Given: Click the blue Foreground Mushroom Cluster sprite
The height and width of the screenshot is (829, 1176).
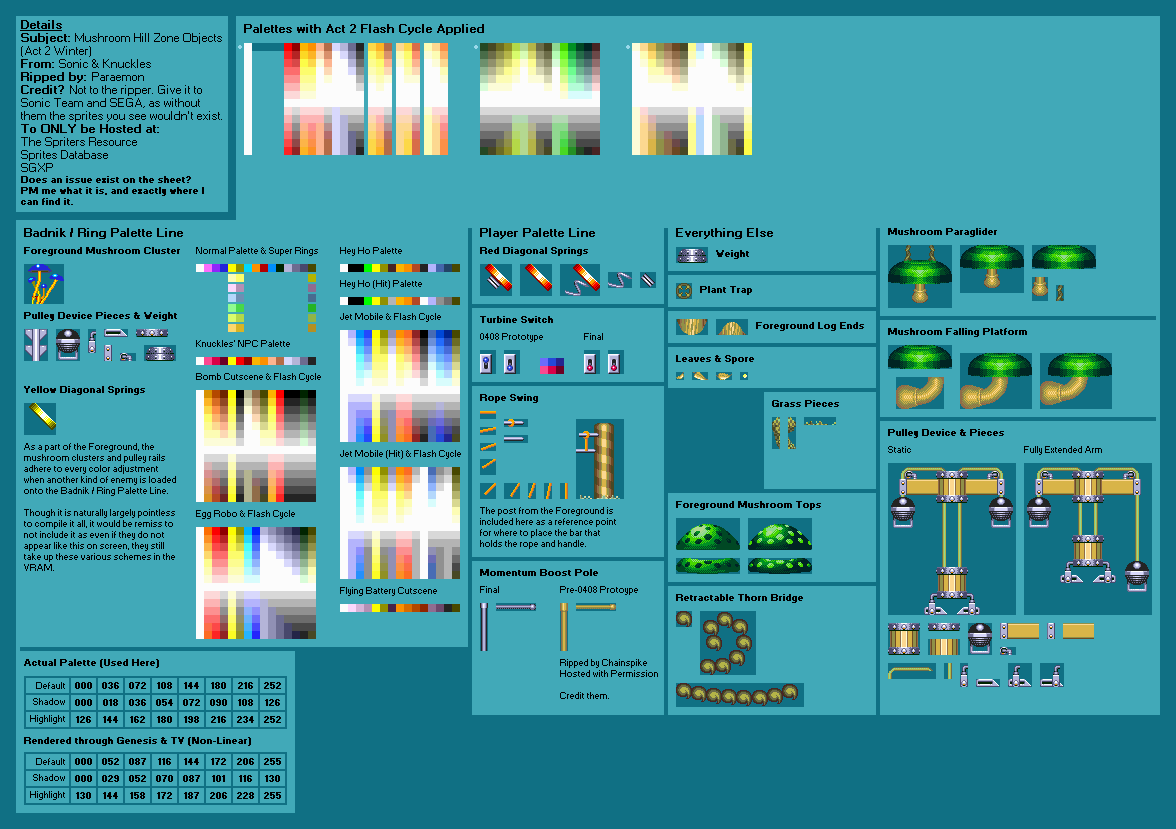Looking at the screenshot, I should pyautogui.click(x=44, y=284).
